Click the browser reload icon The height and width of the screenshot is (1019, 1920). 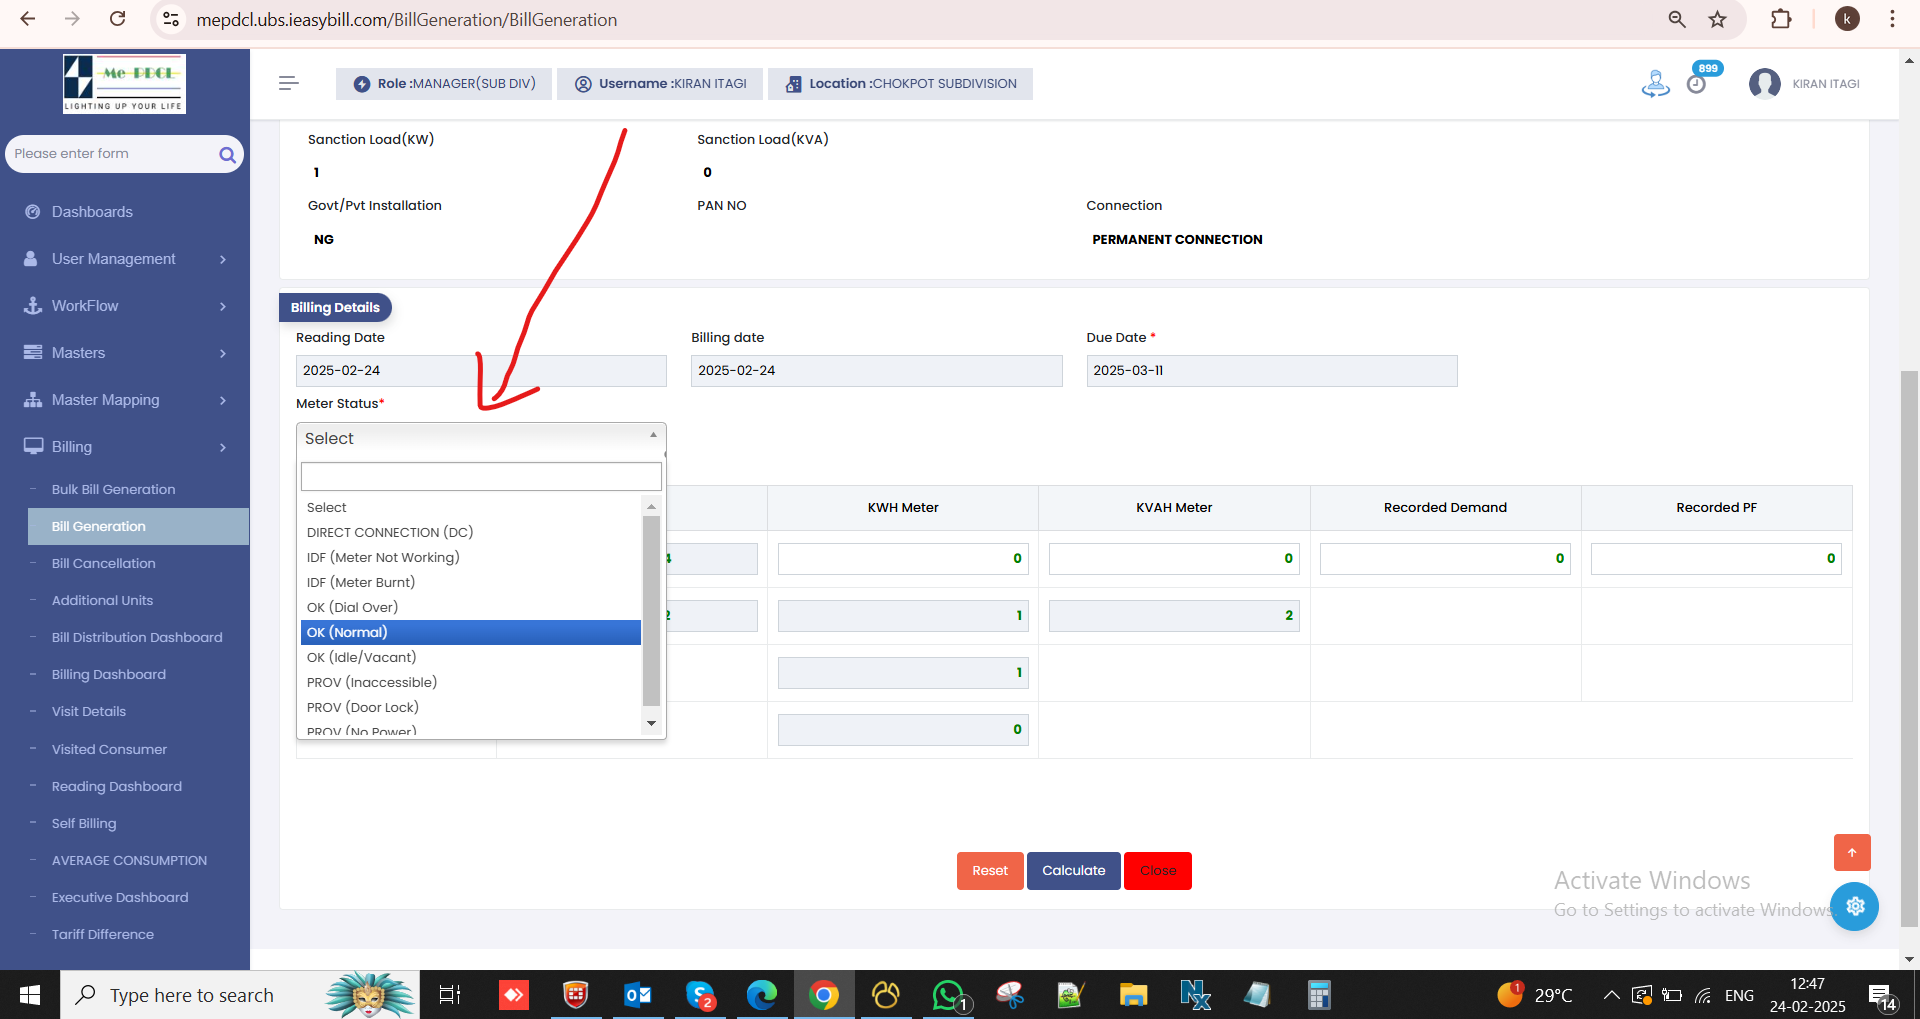(x=118, y=19)
